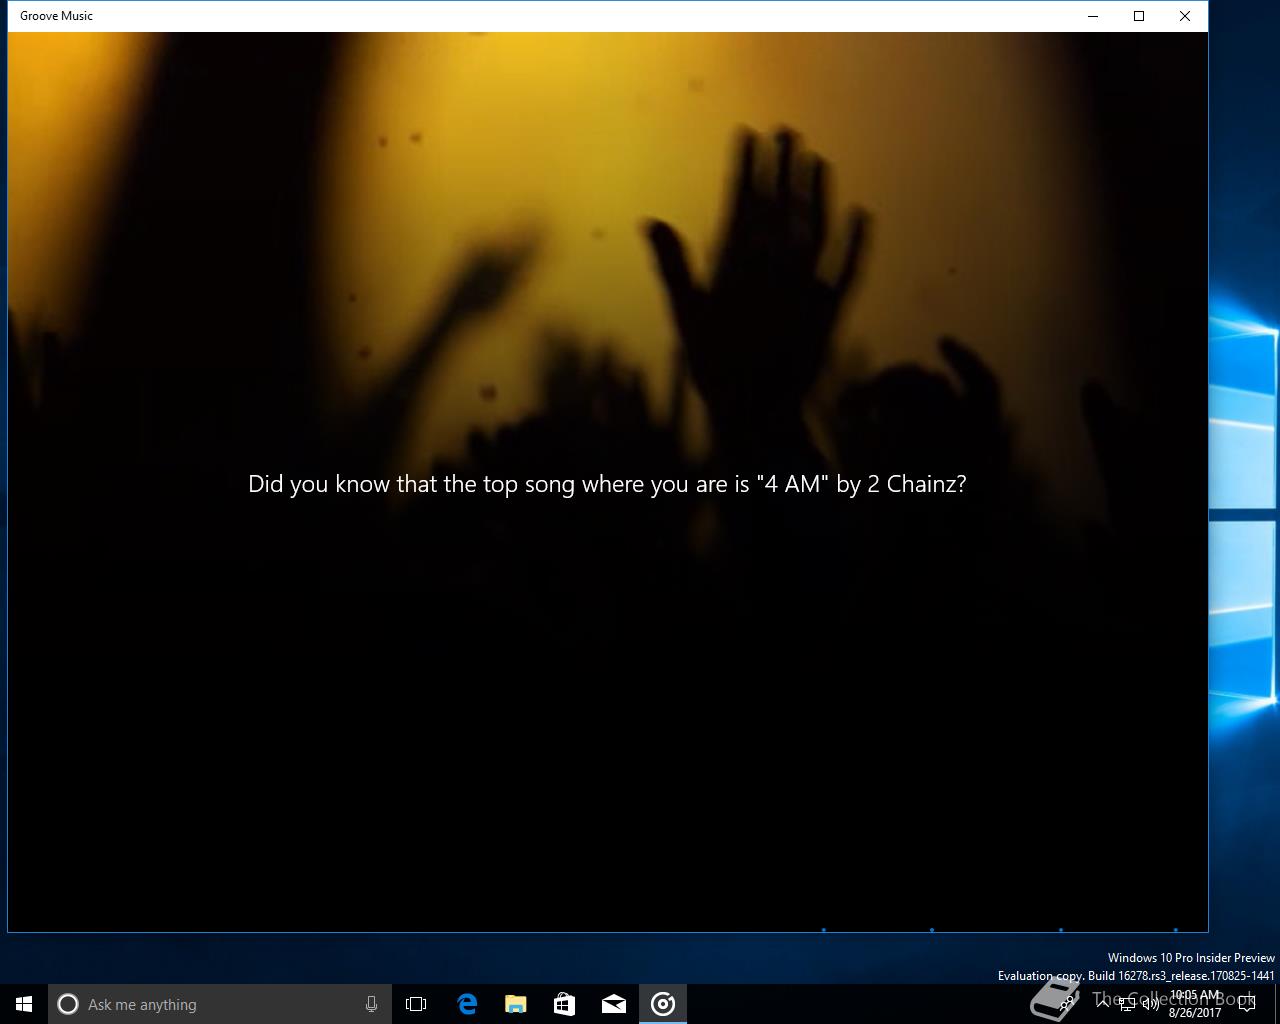Open the People icon in the tray
Viewport: 1280px width, 1024px height.
pos(1068,1004)
